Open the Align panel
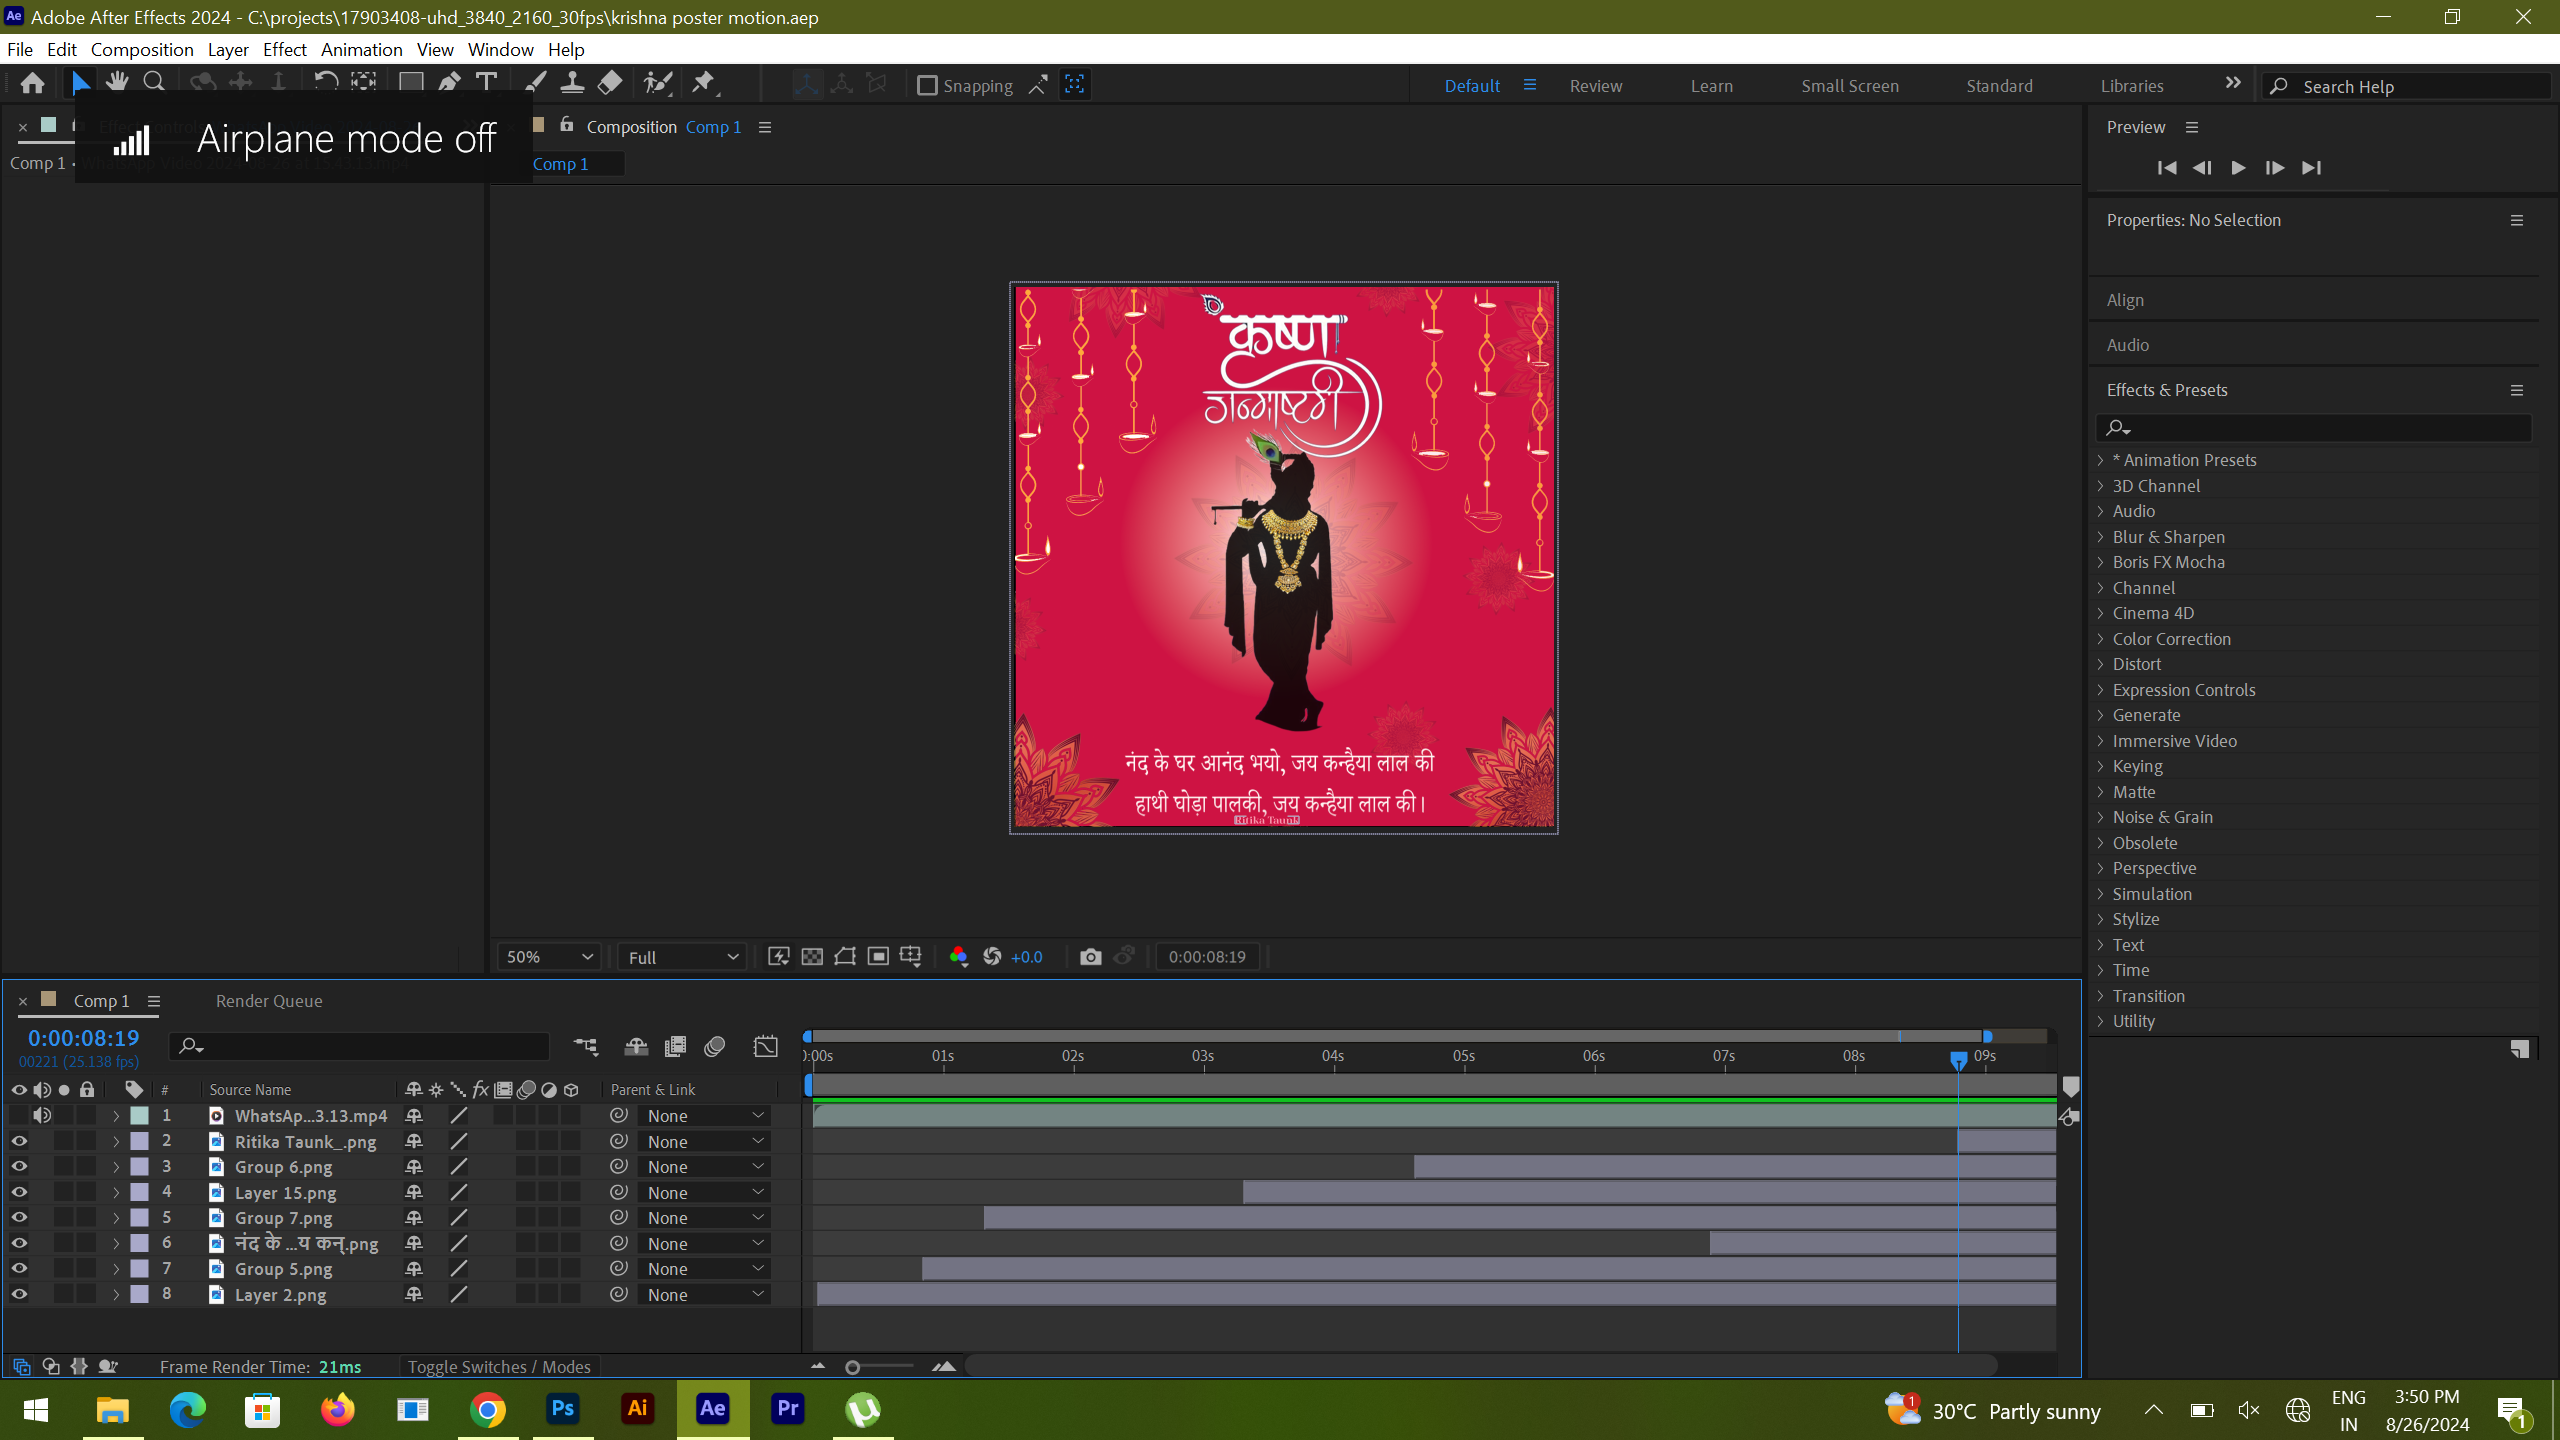Viewport: 2560px width, 1440px height. point(2125,300)
